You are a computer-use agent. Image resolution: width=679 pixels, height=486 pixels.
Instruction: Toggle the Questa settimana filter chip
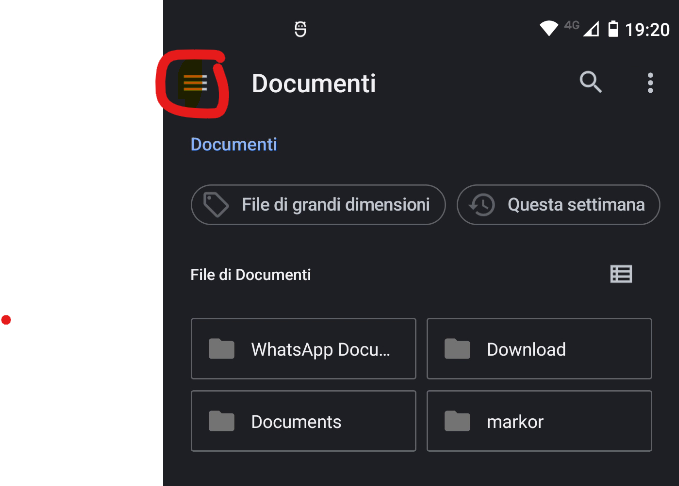click(558, 205)
